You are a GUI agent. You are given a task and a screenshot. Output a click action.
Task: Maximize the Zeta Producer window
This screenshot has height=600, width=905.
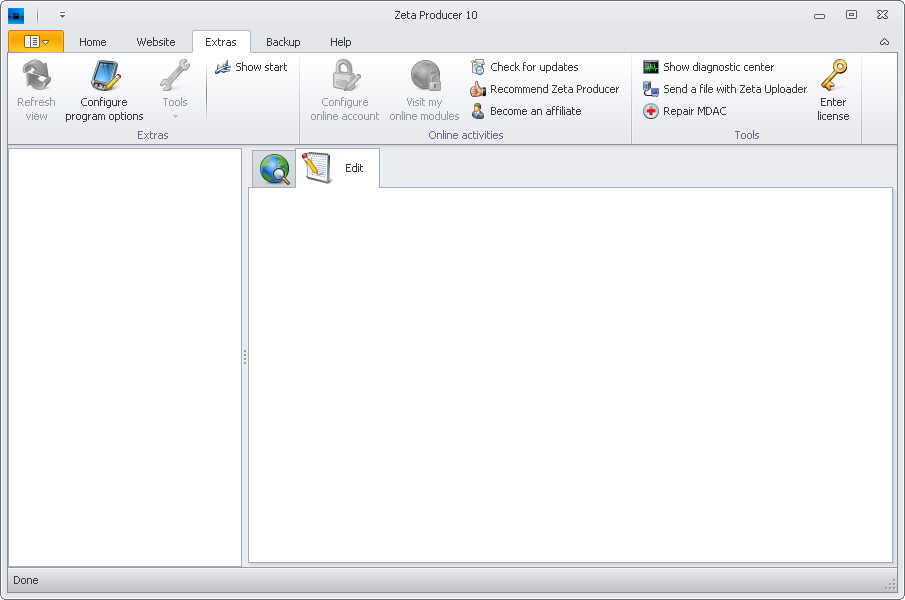[x=851, y=15]
